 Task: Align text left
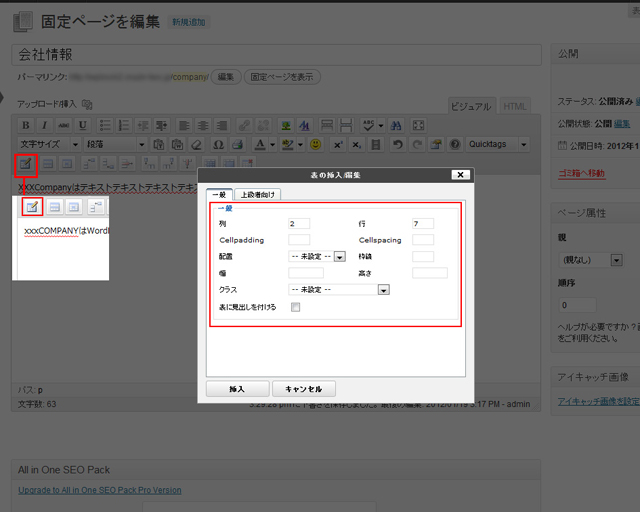[184, 125]
